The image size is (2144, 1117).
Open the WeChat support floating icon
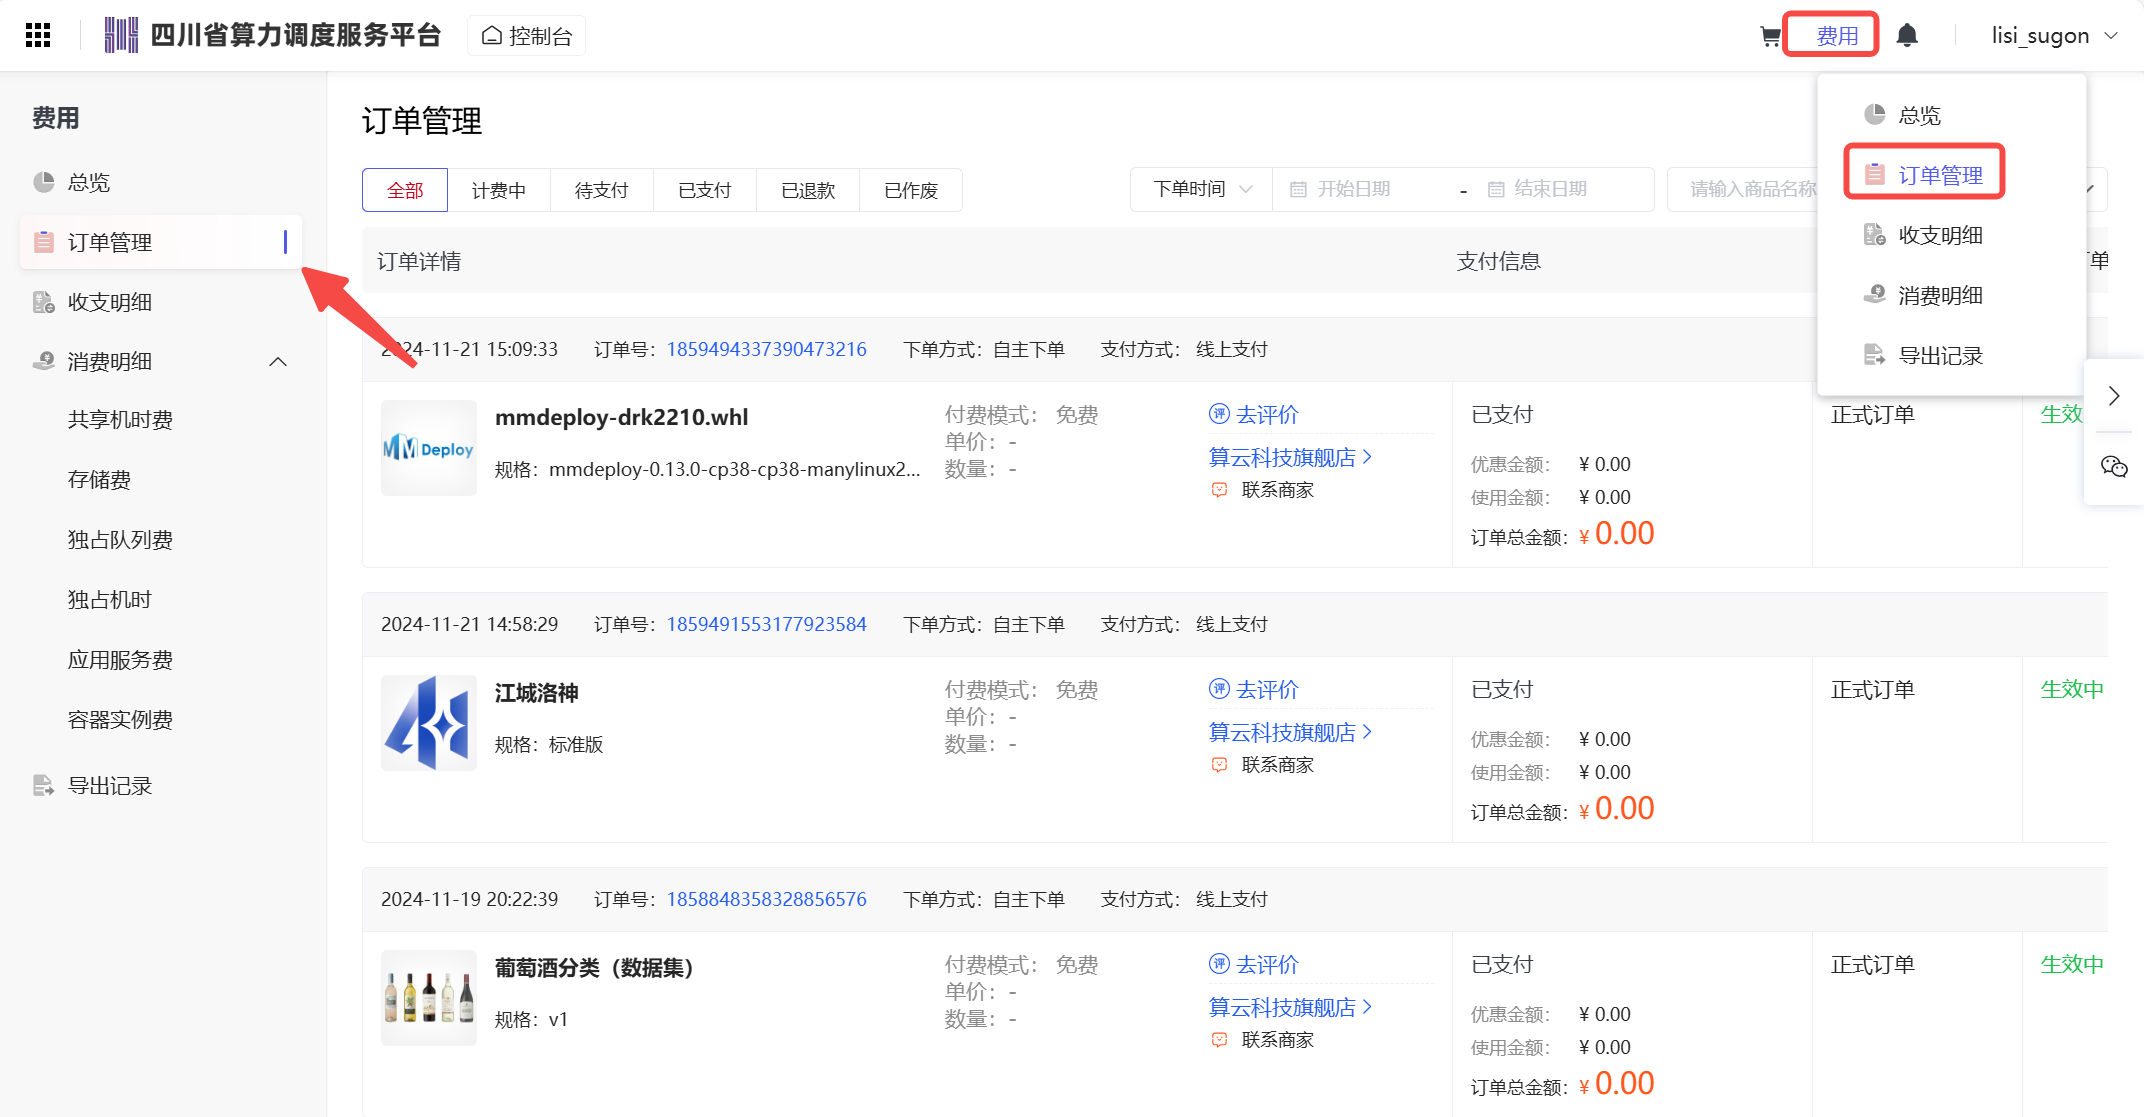pos(2113,467)
